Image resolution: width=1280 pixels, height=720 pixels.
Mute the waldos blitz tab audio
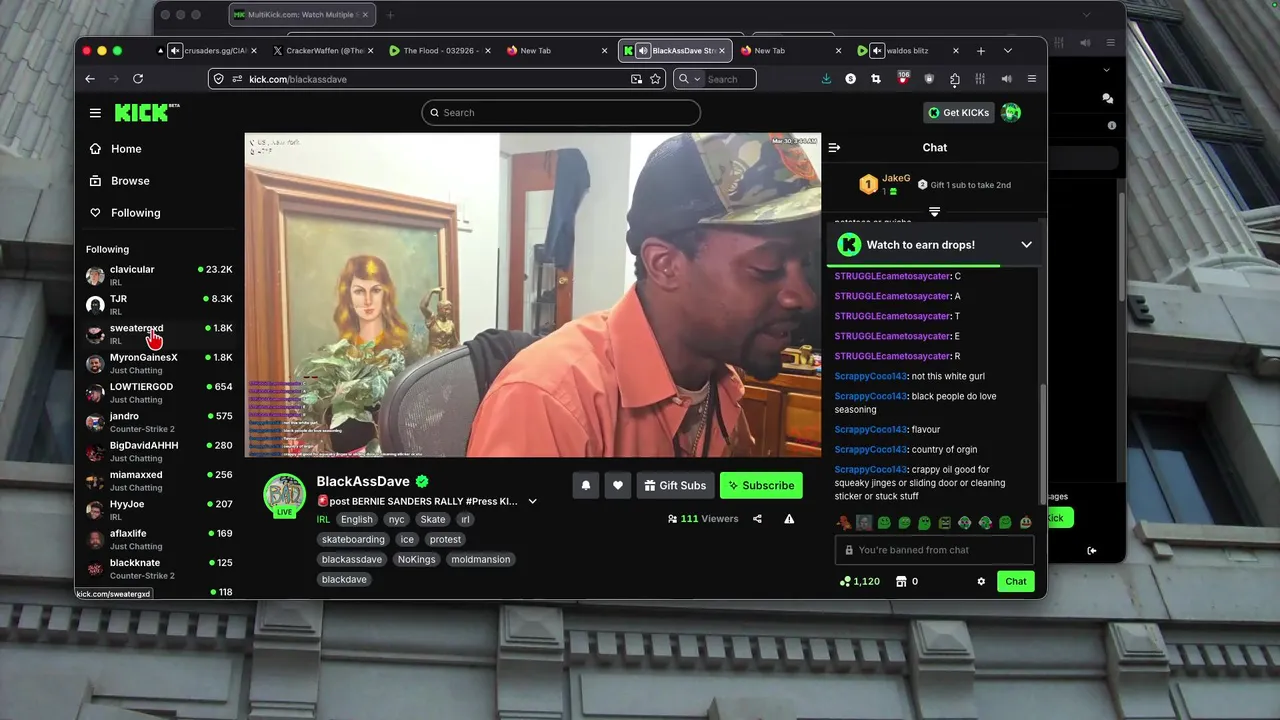click(x=877, y=51)
